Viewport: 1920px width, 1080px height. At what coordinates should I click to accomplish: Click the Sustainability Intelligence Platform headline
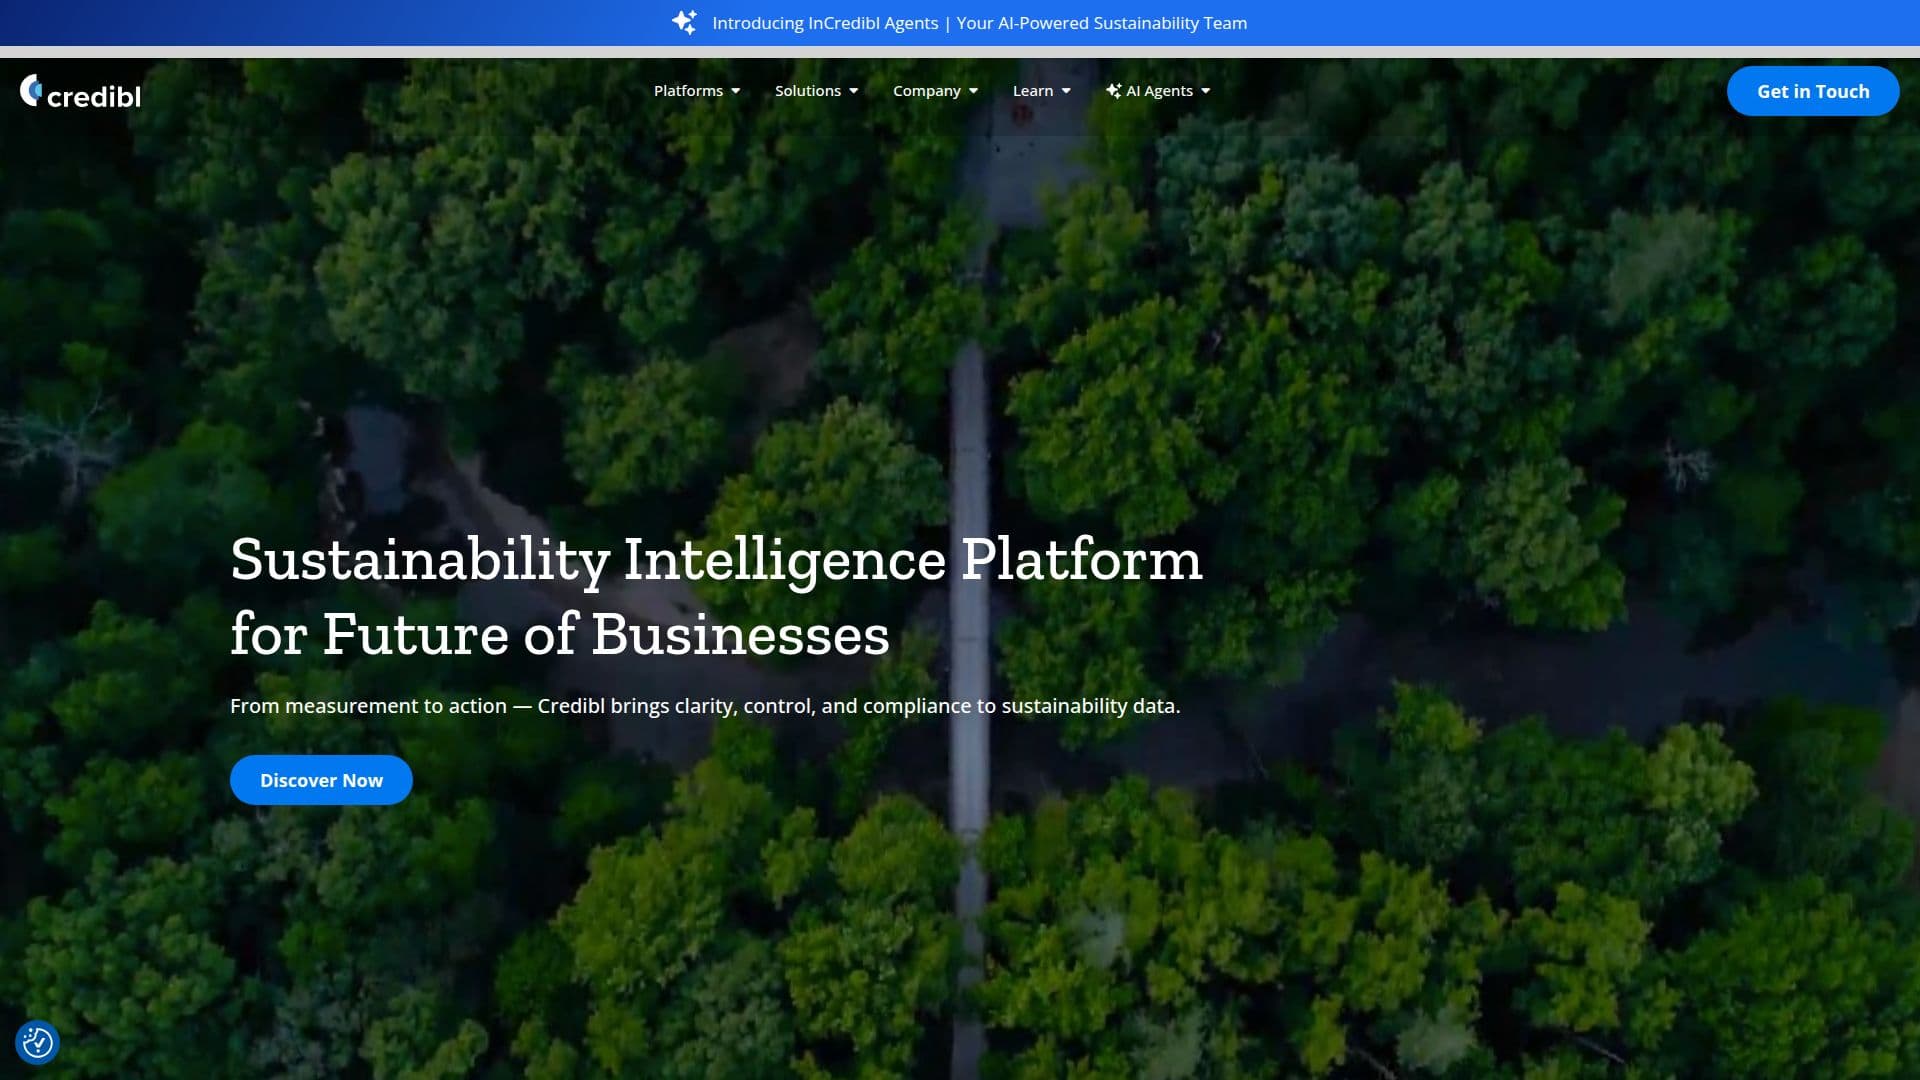716,597
